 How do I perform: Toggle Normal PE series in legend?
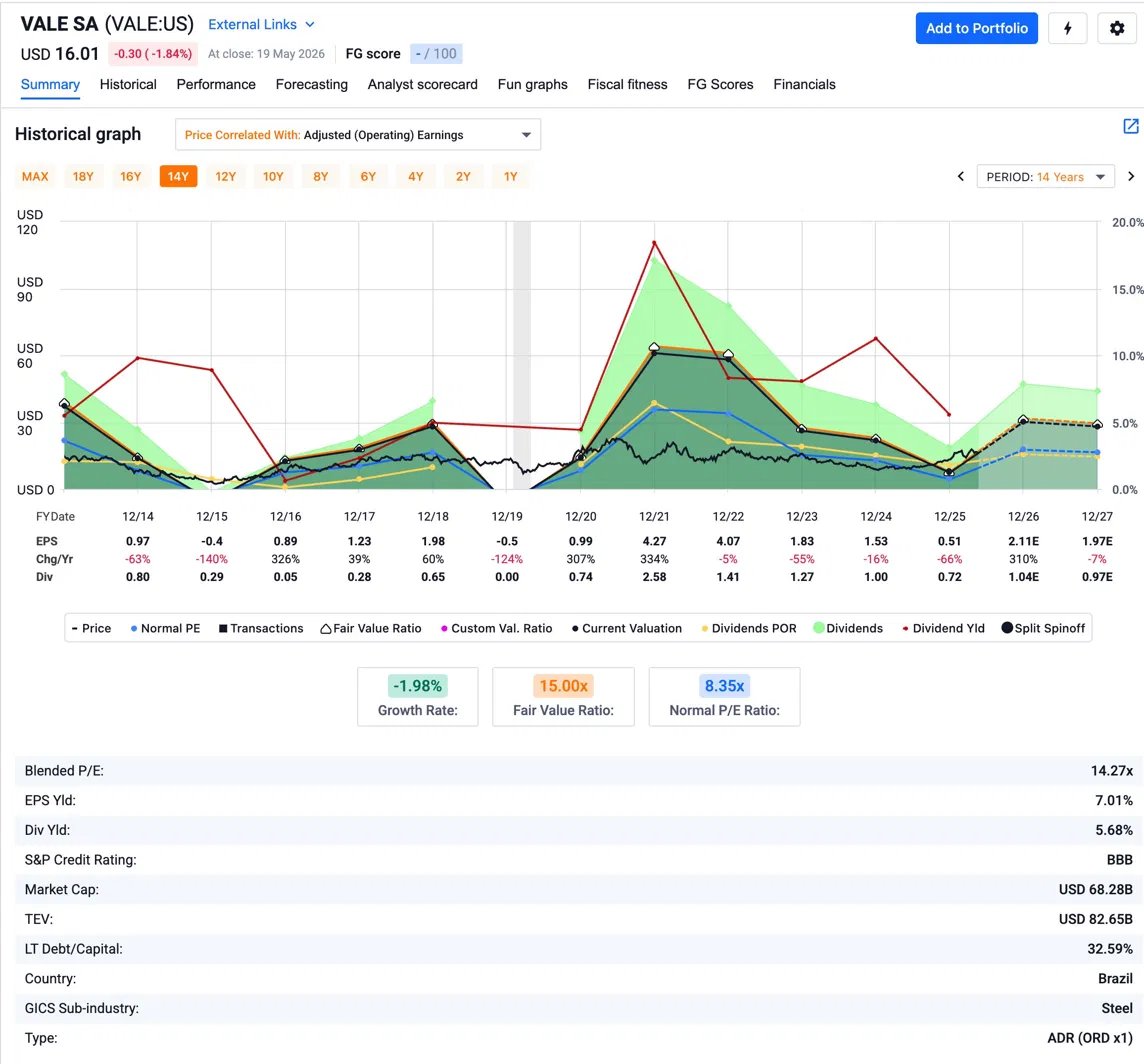point(165,628)
